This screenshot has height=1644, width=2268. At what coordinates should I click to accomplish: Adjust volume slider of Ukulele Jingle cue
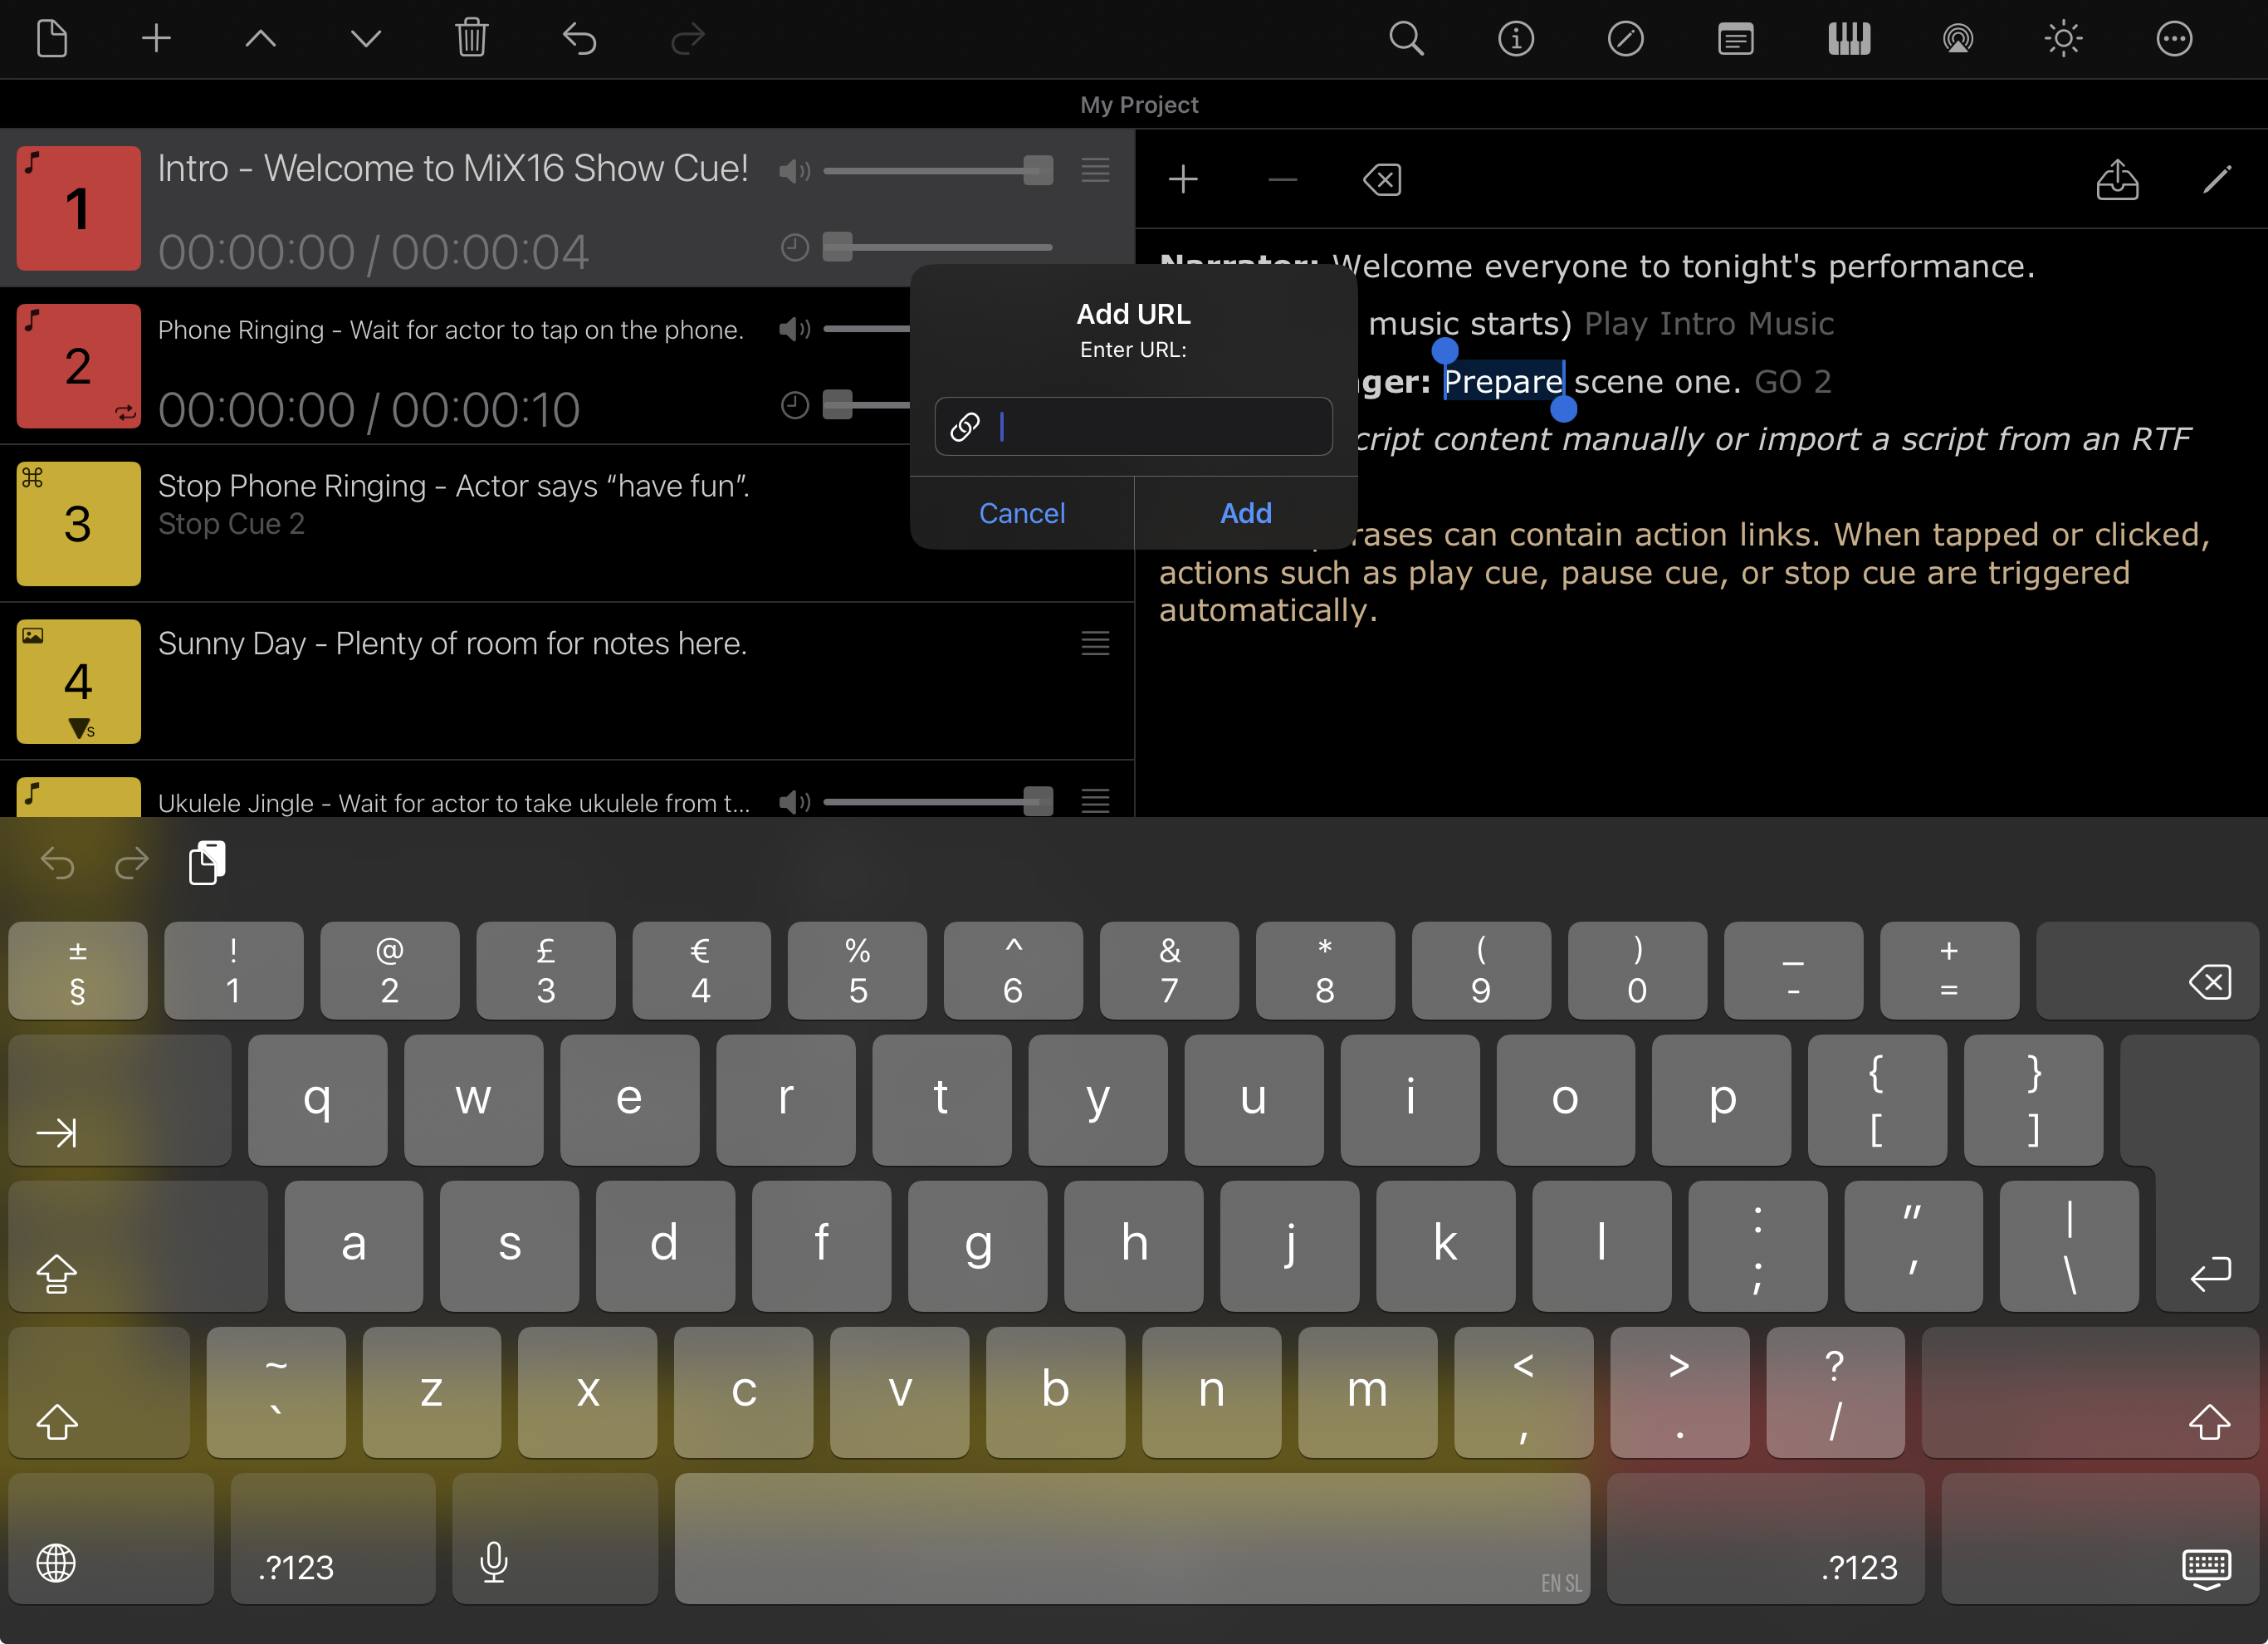[x=938, y=801]
